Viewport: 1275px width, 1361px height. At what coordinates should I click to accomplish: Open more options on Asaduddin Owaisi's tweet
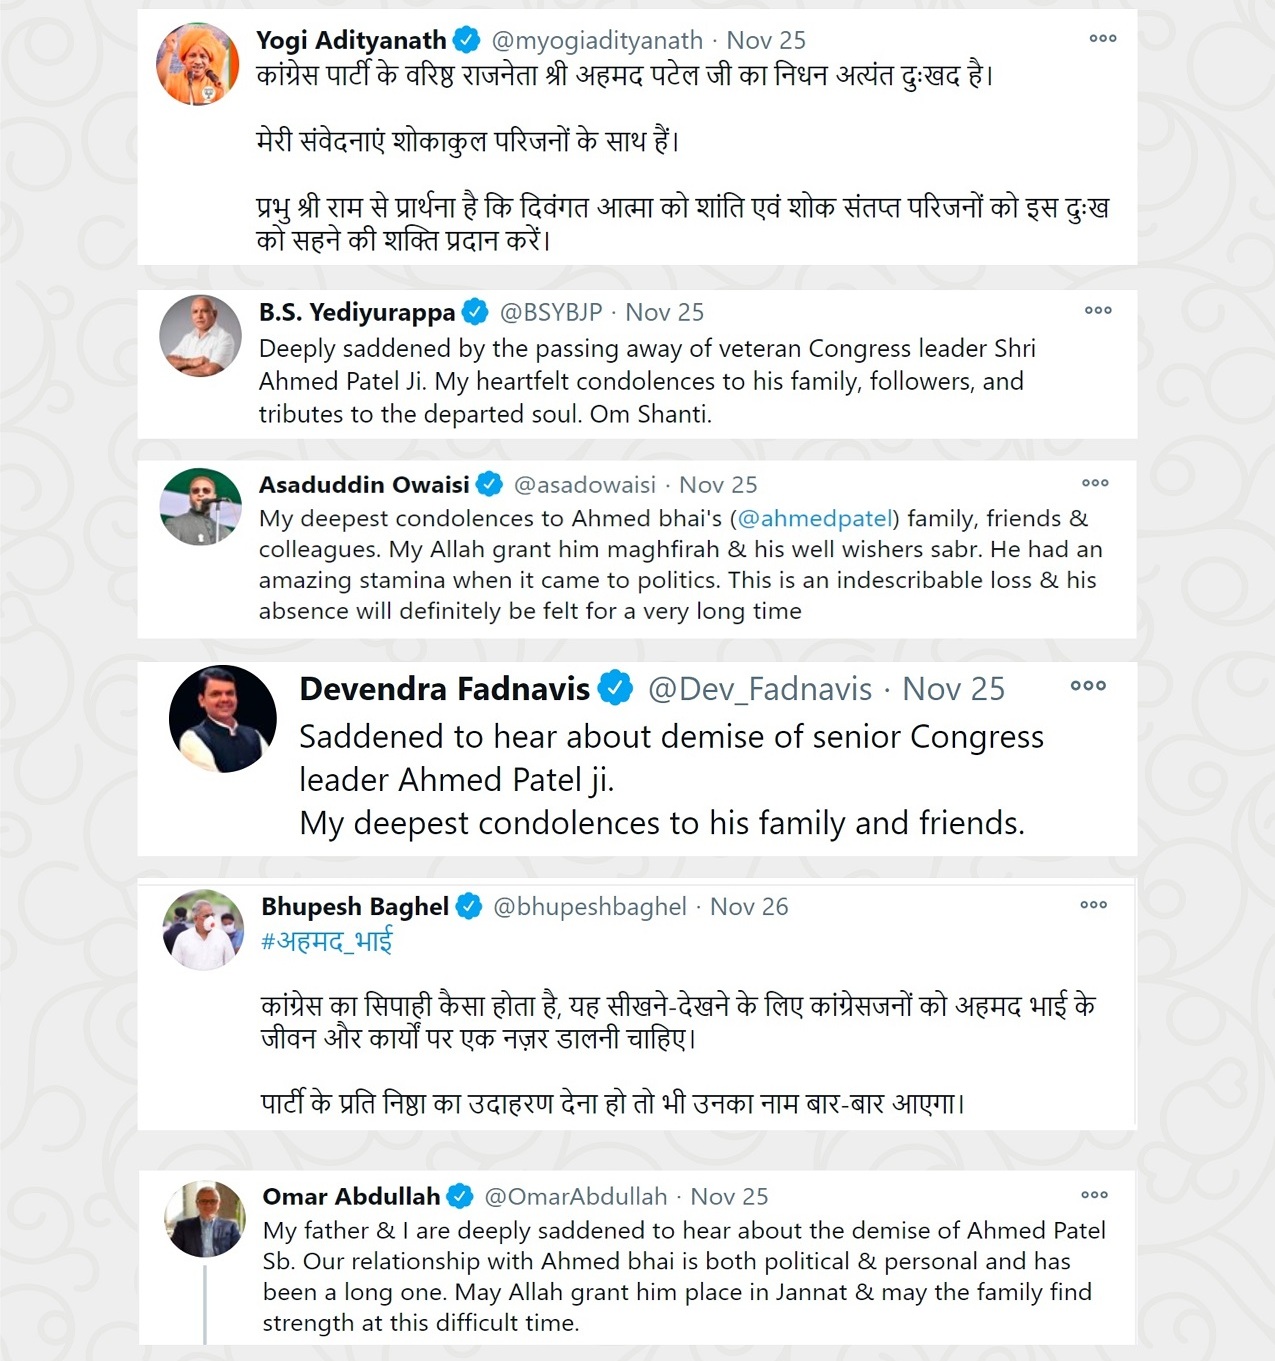tap(1095, 483)
